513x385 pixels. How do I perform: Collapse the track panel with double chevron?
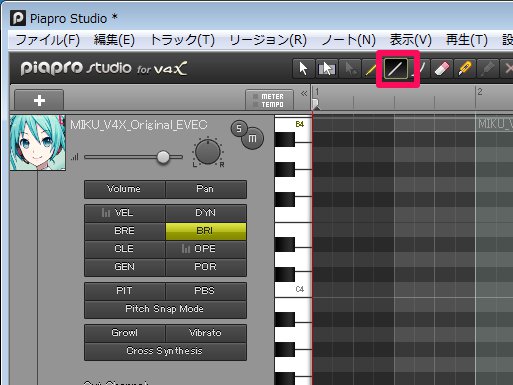click(304, 94)
